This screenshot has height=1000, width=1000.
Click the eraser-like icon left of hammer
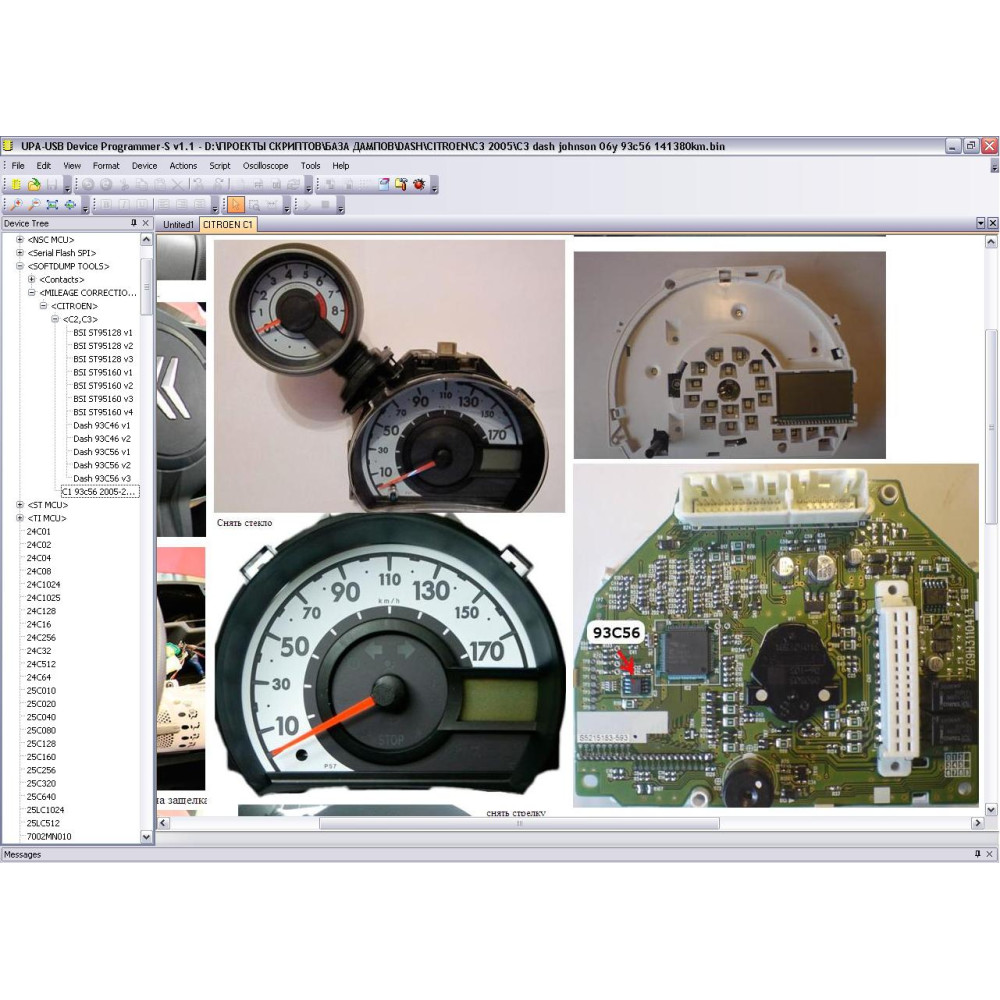pos(384,184)
